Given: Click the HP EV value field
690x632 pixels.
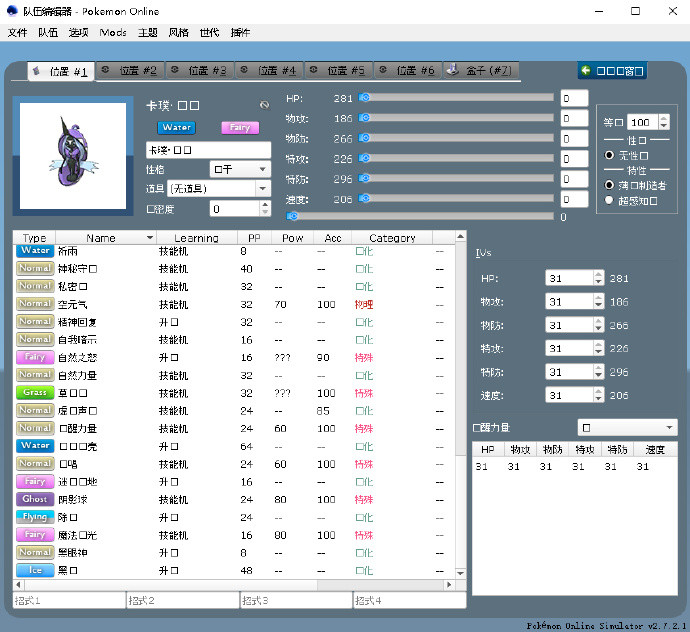Looking at the screenshot, I should click(x=574, y=98).
